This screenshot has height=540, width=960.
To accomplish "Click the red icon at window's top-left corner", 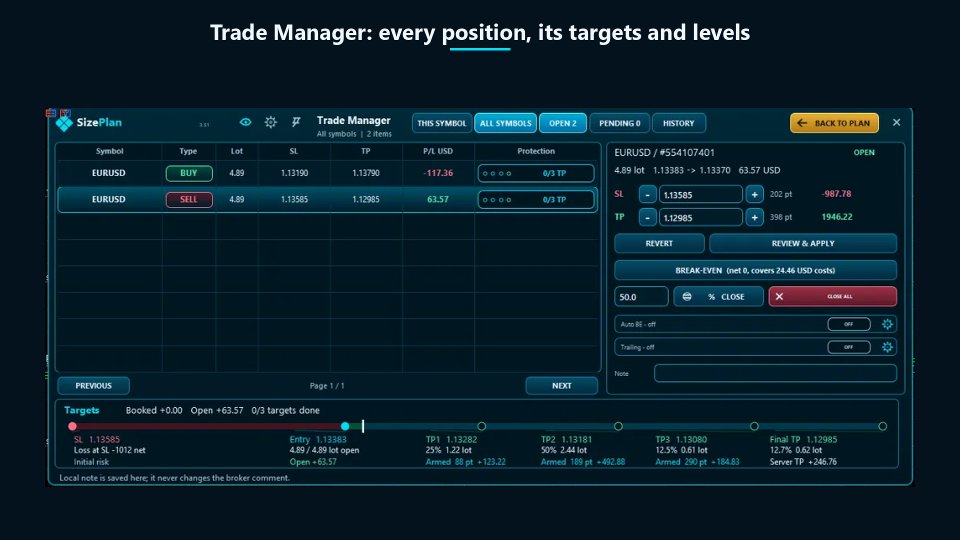I will click(x=51, y=113).
